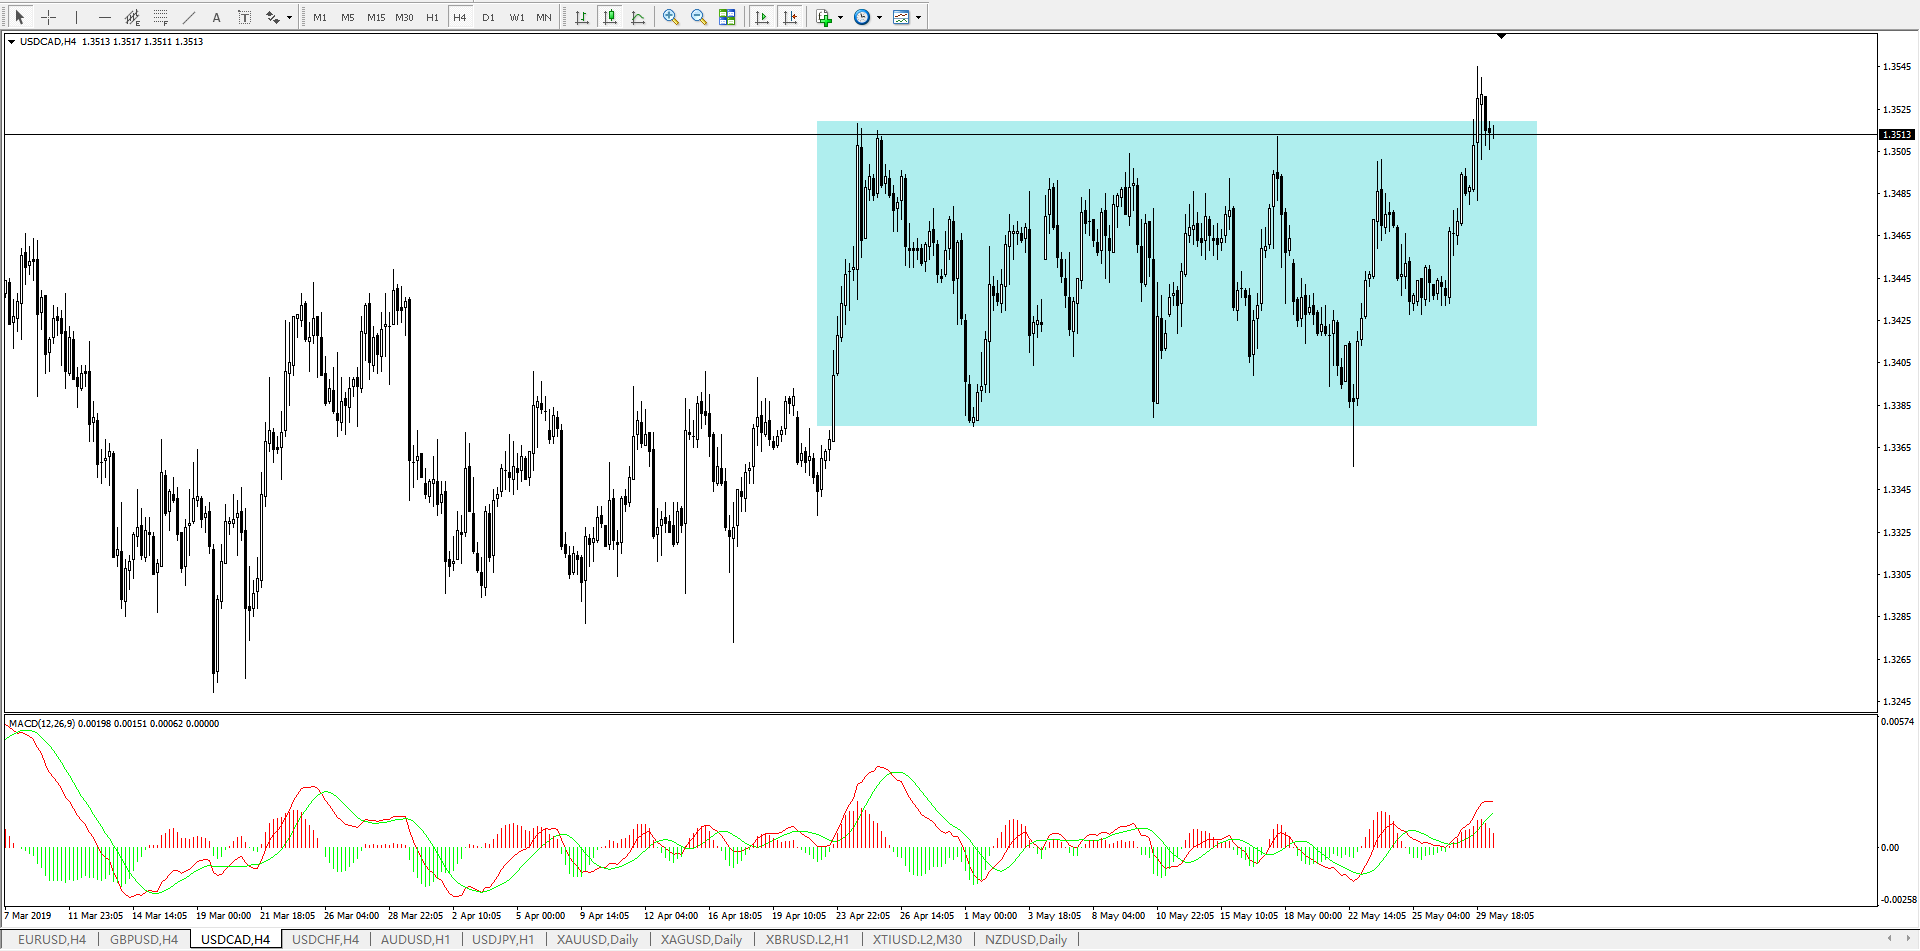1920x951 pixels.
Task: Select the USDCAD,H4 chart tab
Action: coord(236,939)
